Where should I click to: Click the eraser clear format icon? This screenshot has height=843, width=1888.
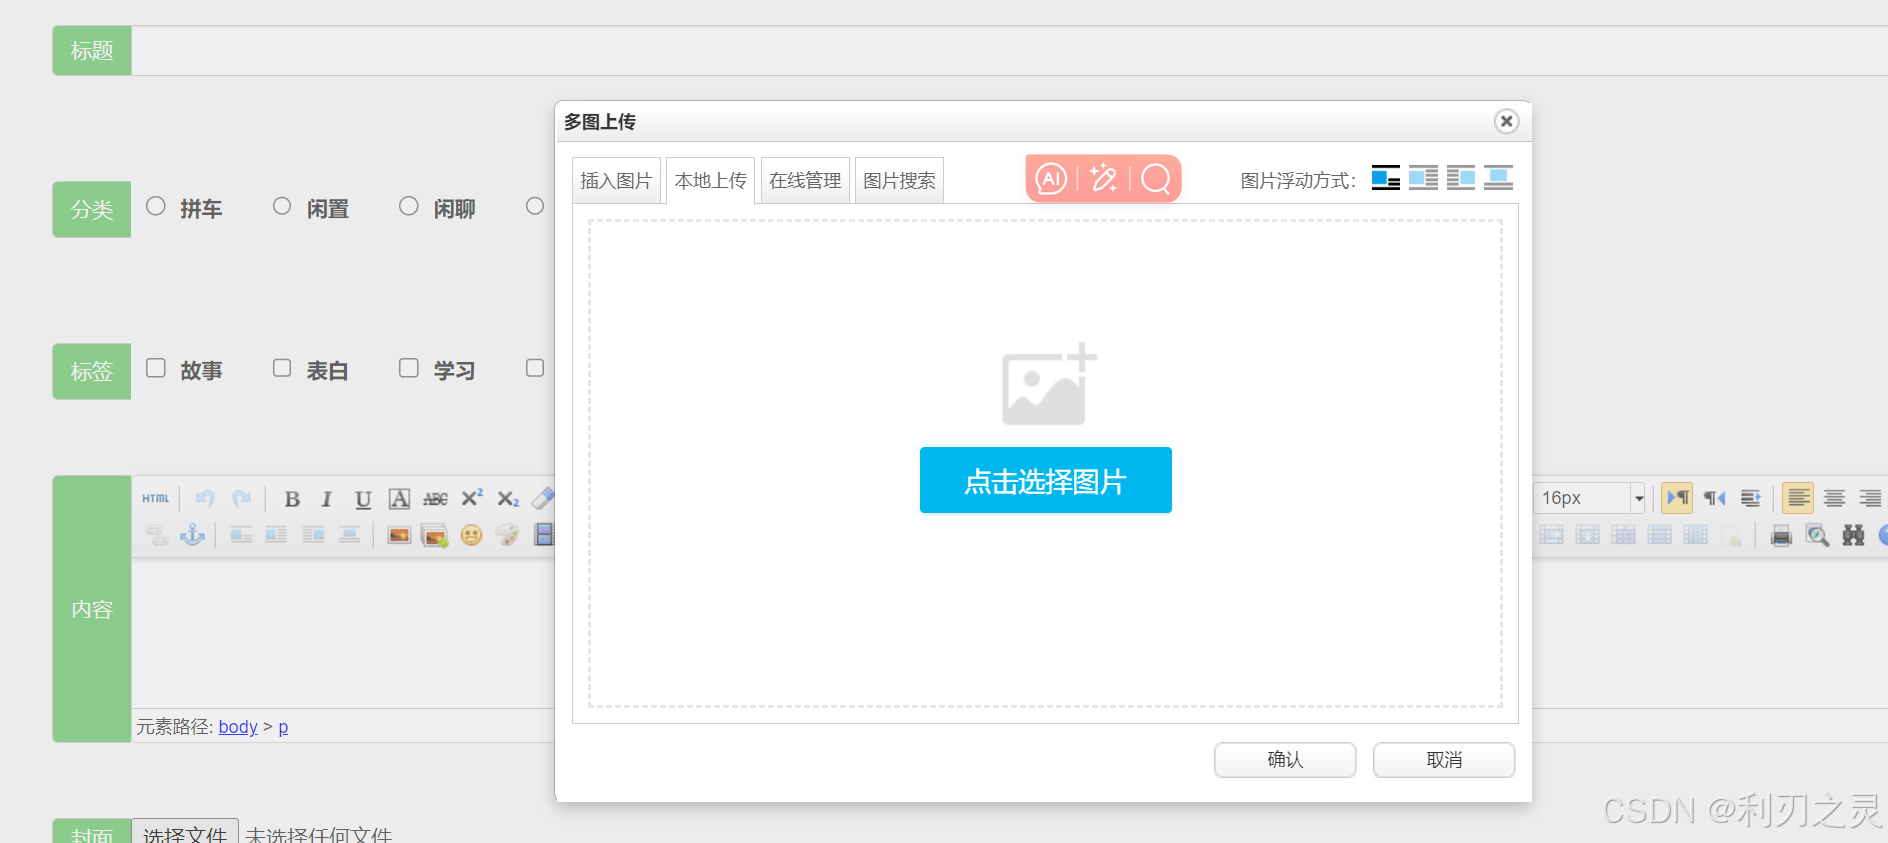(x=543, y=498)
